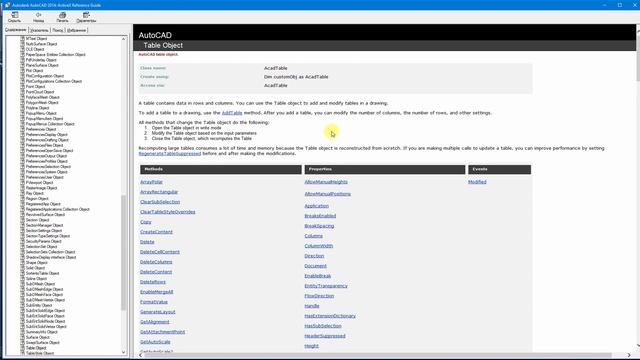This screenshot has height=360, width=640.
Task: Open the HasExtensionDictionary property link
Action: coord(330,316)
